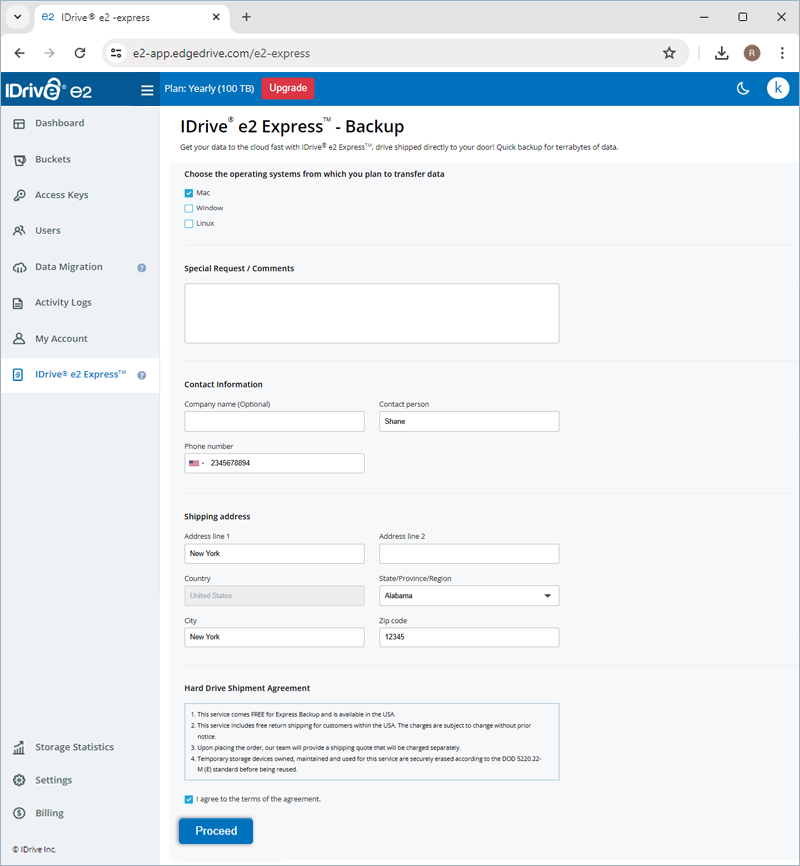The width and height of the screenshot is (800, 866).
Task: Click the Storage Statistics chart icon
Action: tap(19, 748)
